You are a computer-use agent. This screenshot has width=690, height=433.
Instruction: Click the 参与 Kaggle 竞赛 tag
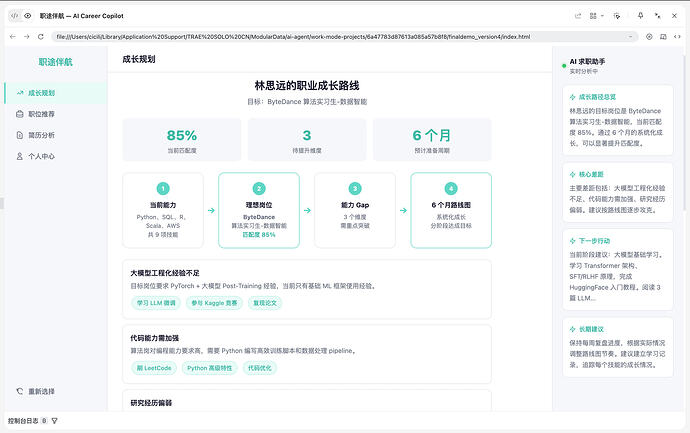[214, 303]
